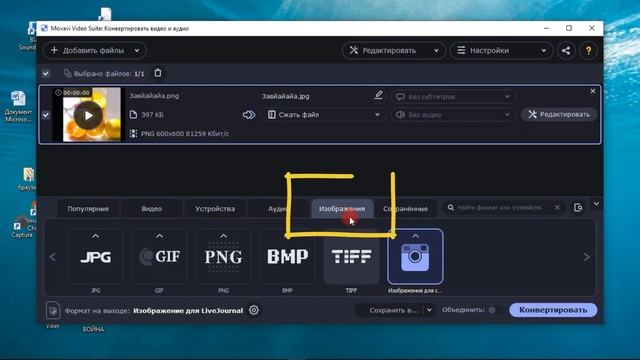Viewport: 640px width, 360px height.
Task: Select BMP format tile
Action: (287, 257)
